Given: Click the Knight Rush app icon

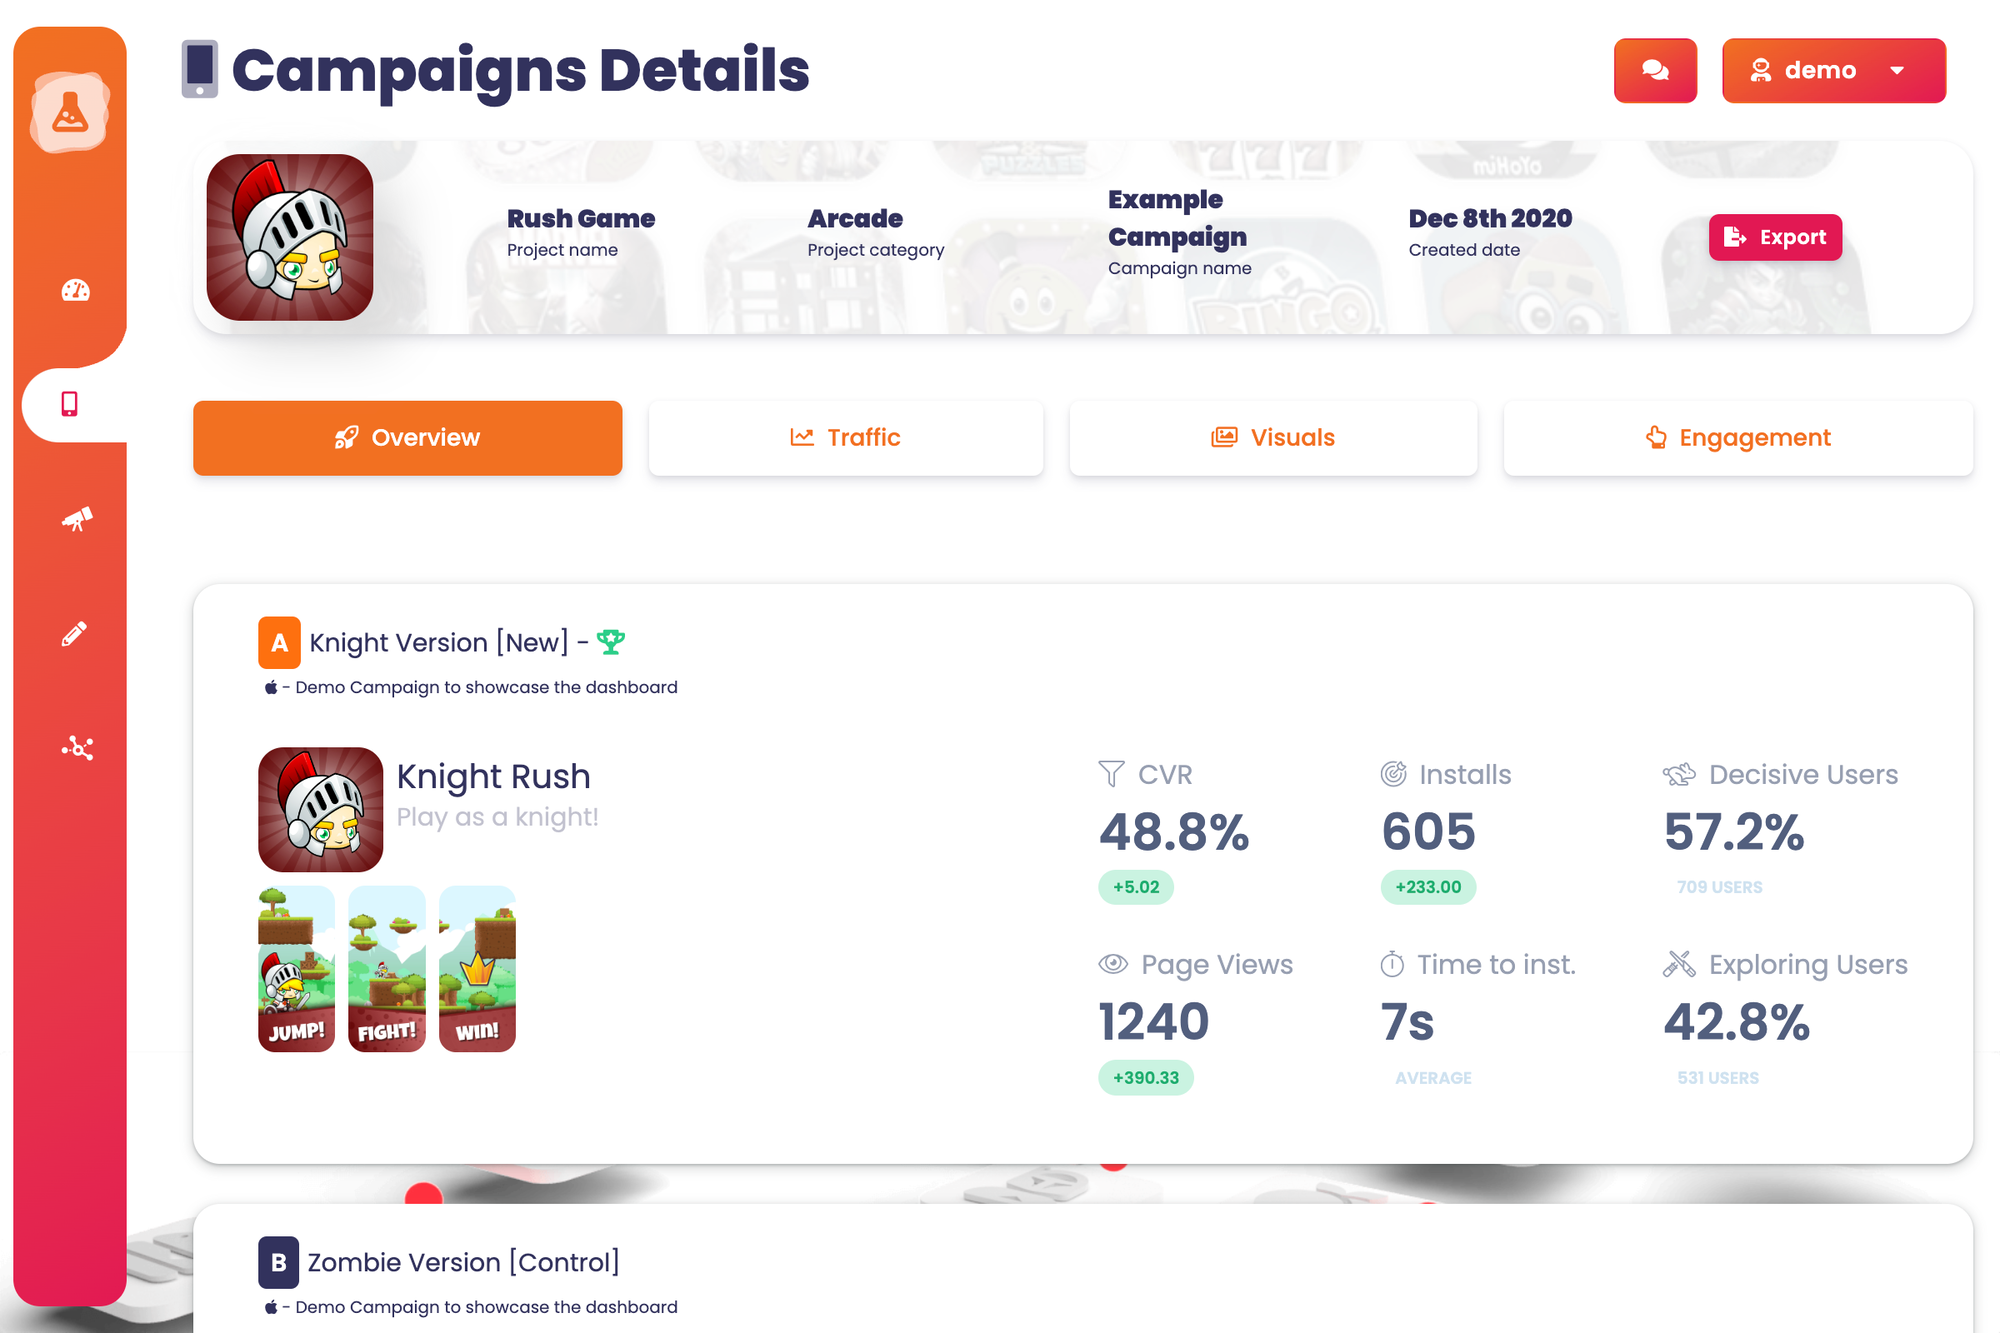Looking at the screenshot, I should [x=320, y=809].
